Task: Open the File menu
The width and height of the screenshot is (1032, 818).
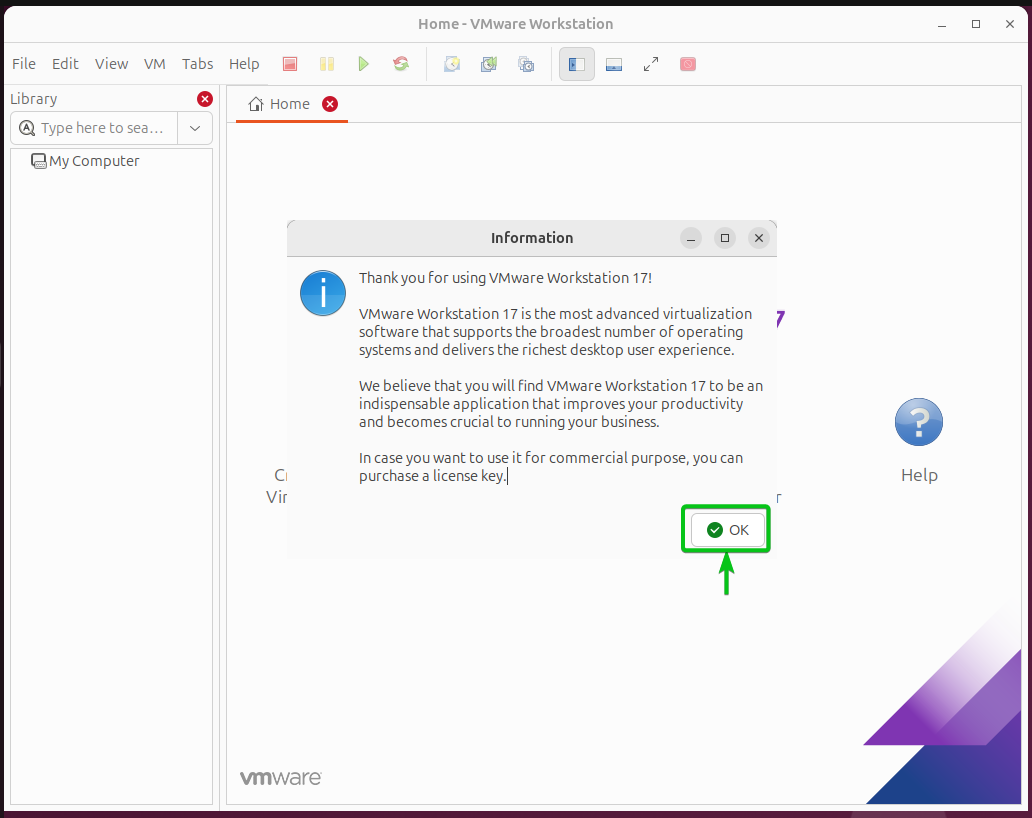Action: click(x=24, y=64)
